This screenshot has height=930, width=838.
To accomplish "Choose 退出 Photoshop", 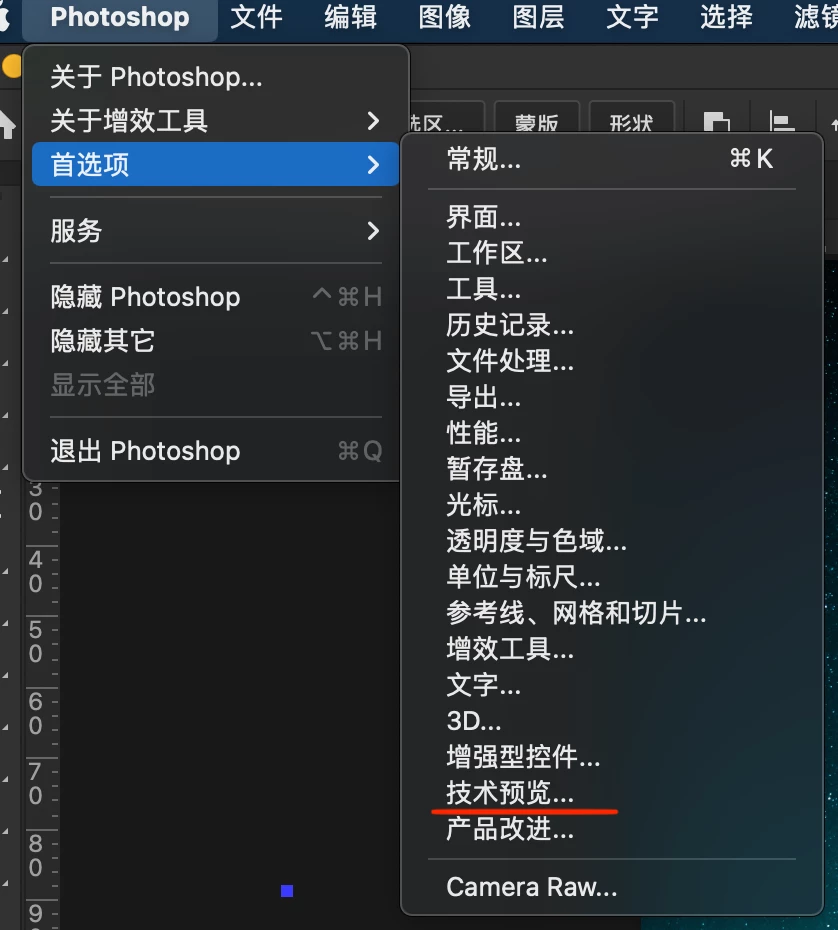I will point(215,451).
